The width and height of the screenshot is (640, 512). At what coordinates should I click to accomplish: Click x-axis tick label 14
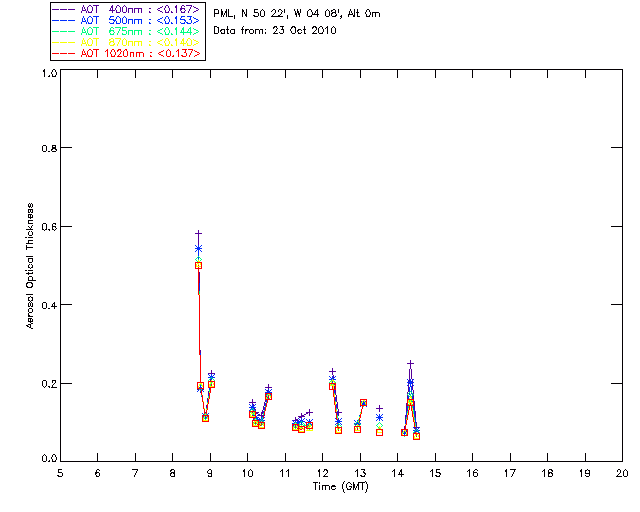tap(398, 473)
